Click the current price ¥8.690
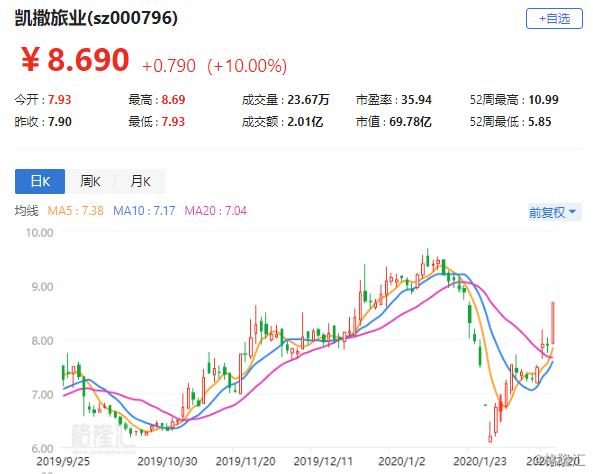The image size is (593, 474). [x=75, y=59]
